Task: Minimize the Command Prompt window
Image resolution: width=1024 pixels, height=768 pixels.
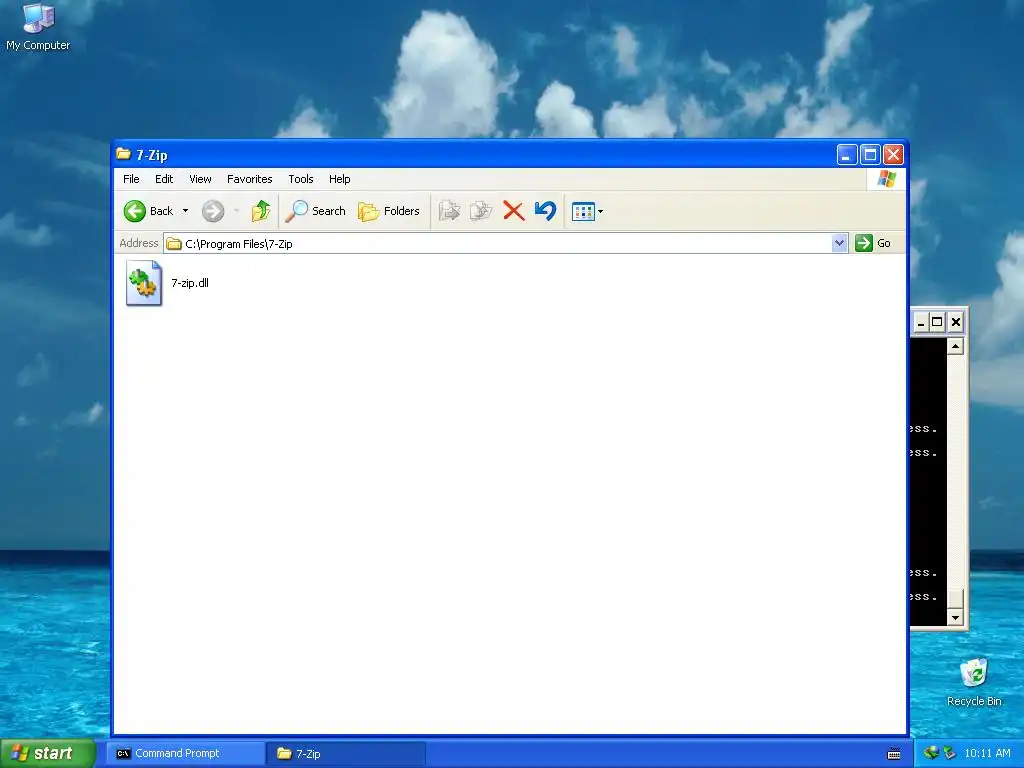Action: pos(921,322)
